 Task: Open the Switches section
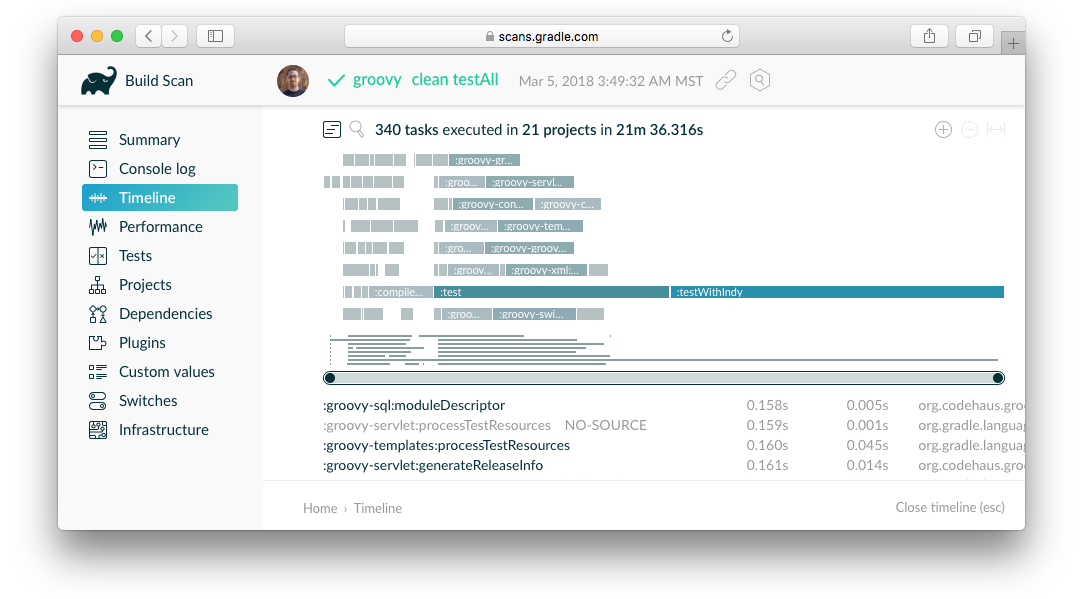tap(148, 401)
